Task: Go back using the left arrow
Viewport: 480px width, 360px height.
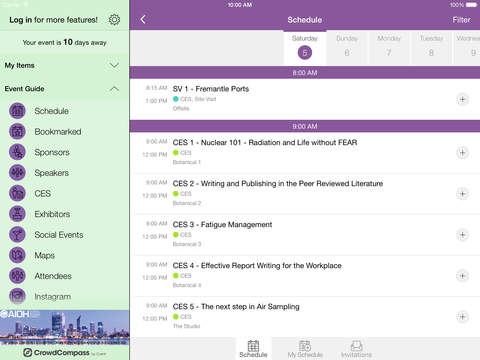Action: (143, 19)
